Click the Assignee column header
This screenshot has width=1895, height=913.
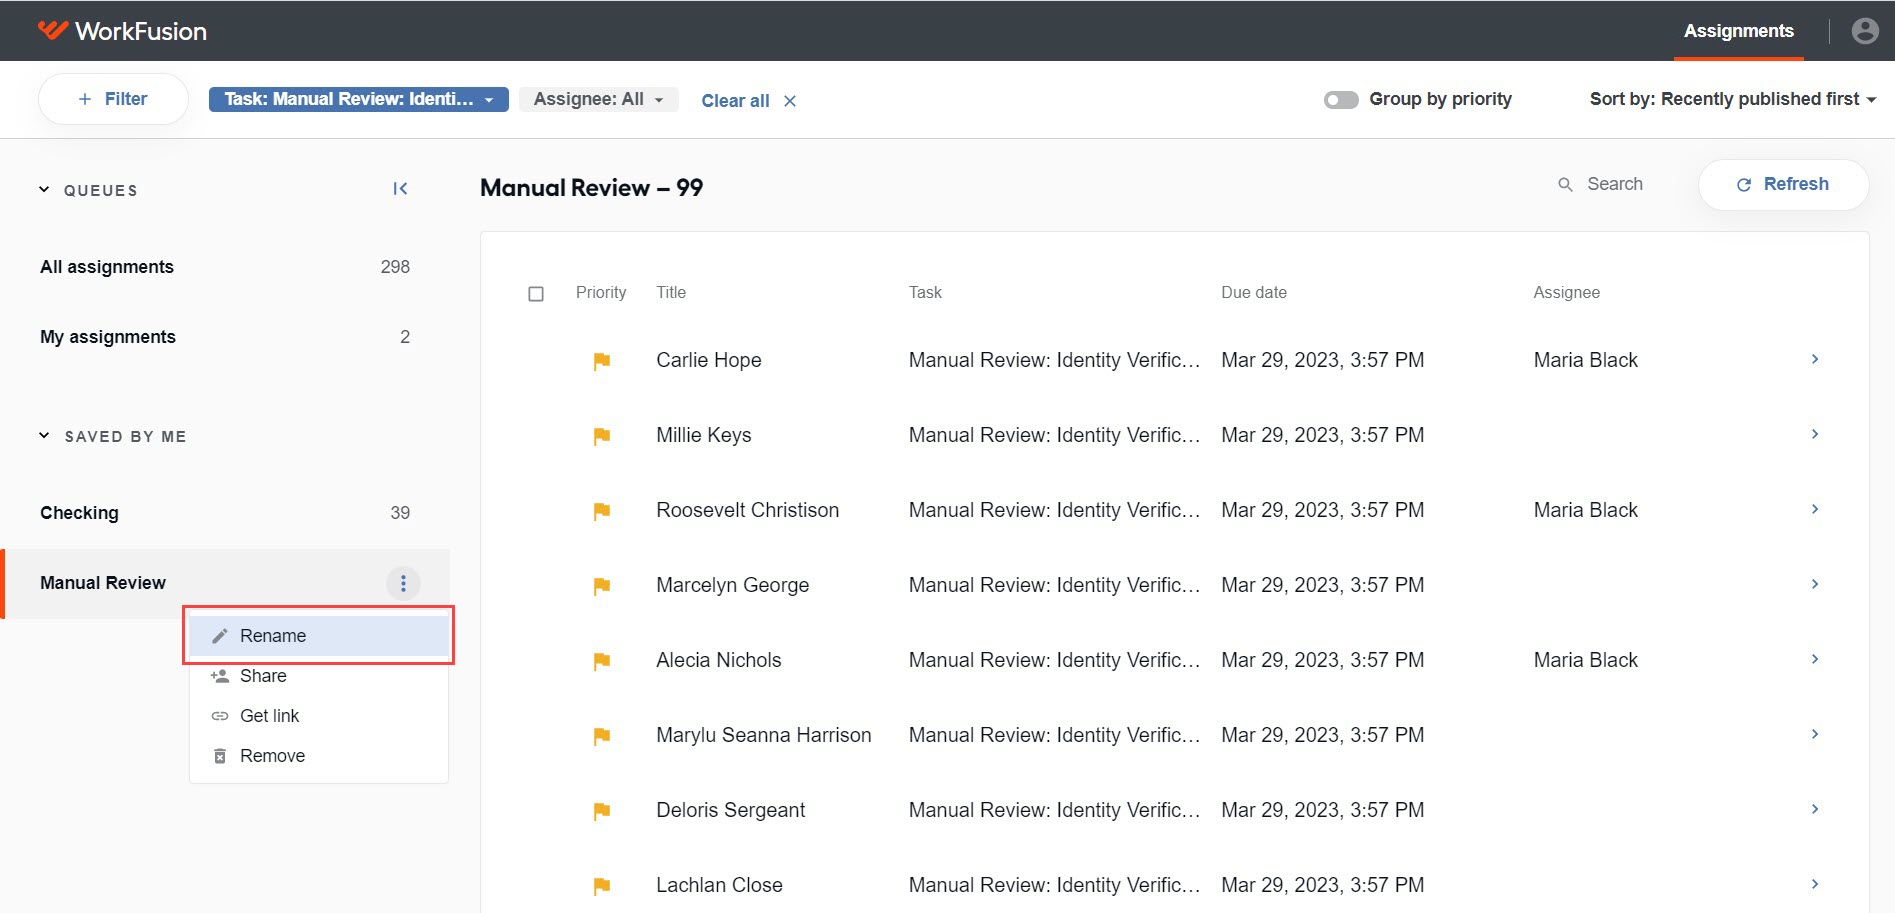[1566, 292]
